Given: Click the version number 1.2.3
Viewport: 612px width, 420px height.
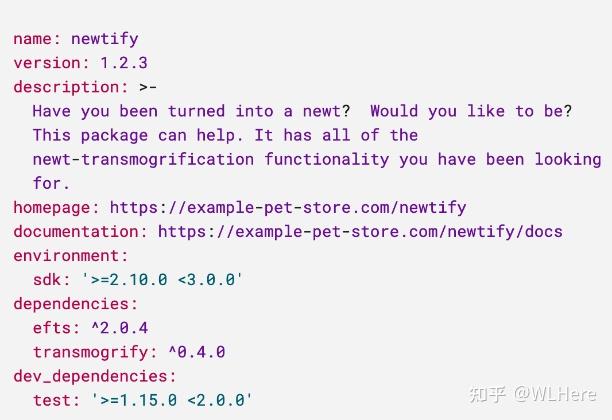Looking at the screenshot, I should click(x=124, y=63).
